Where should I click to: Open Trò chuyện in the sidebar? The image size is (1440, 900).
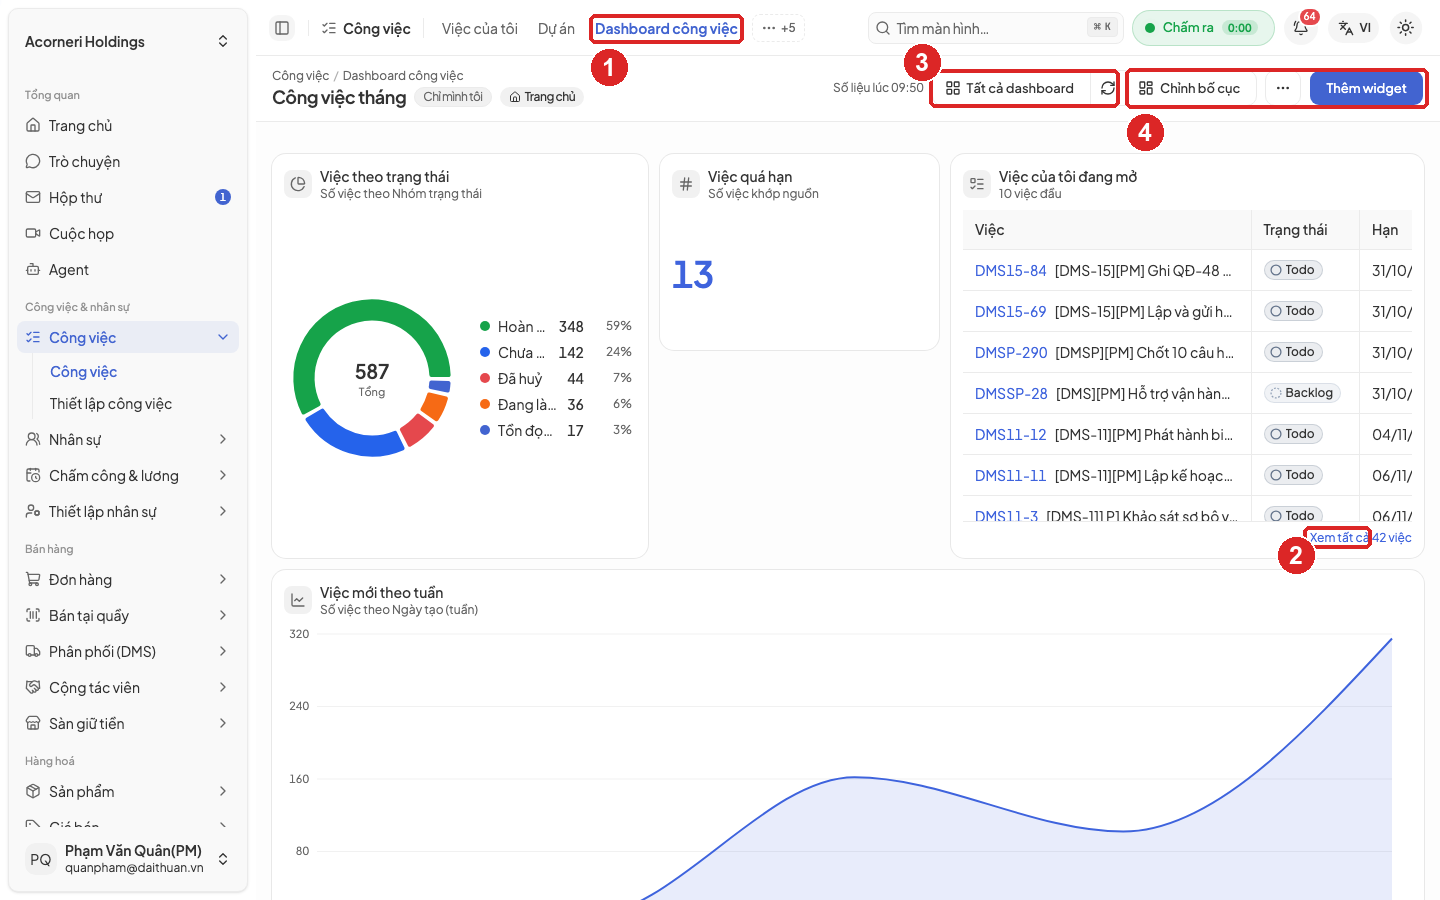128,162
